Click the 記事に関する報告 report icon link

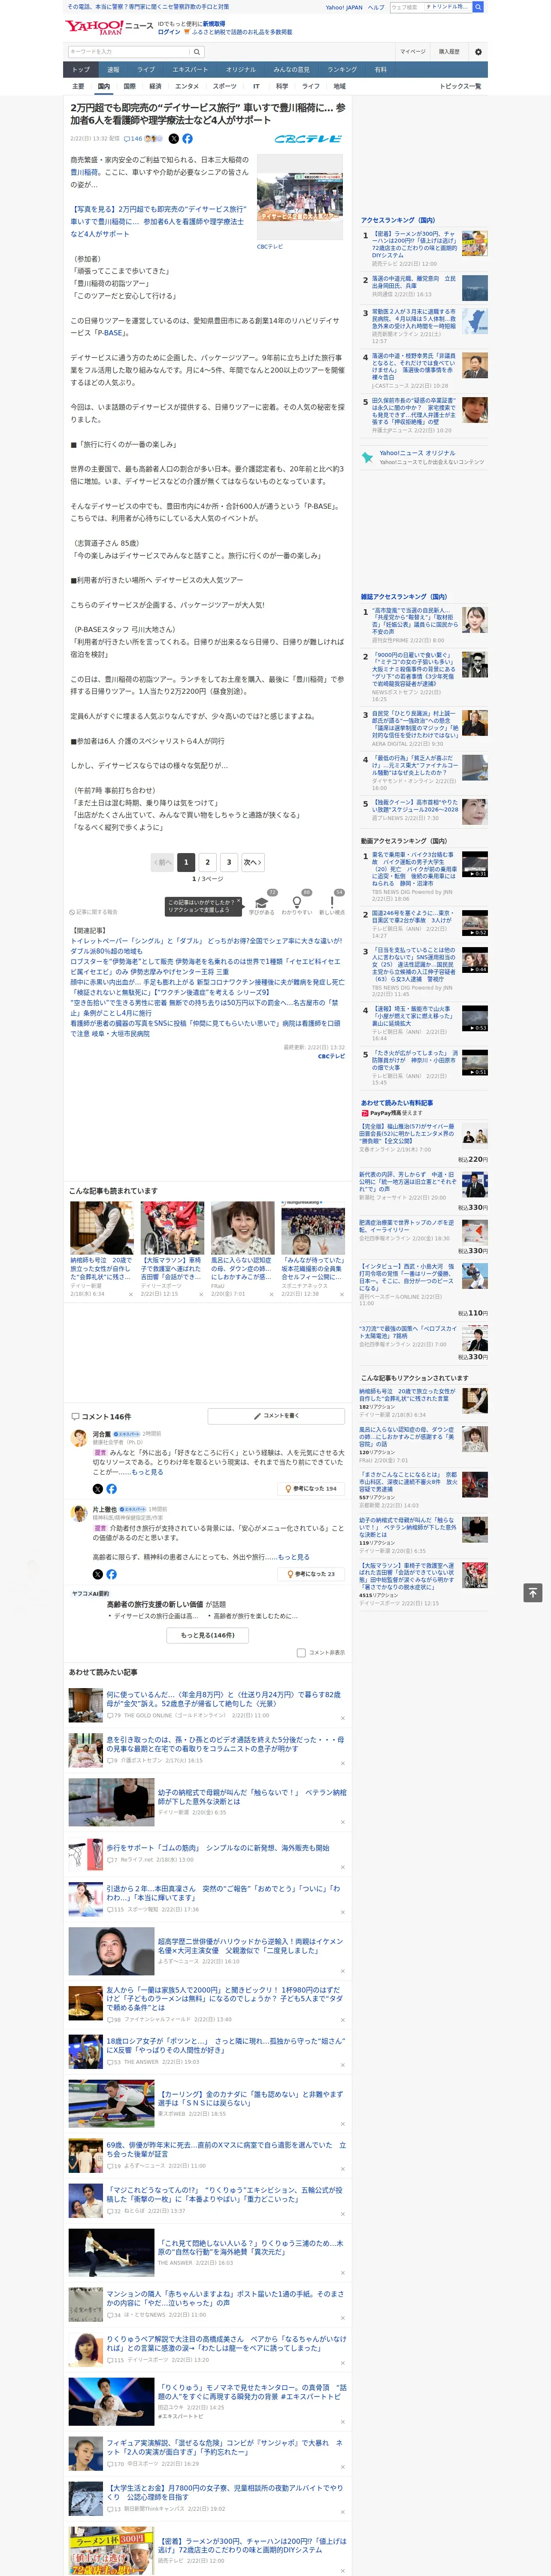click(94, 912)
